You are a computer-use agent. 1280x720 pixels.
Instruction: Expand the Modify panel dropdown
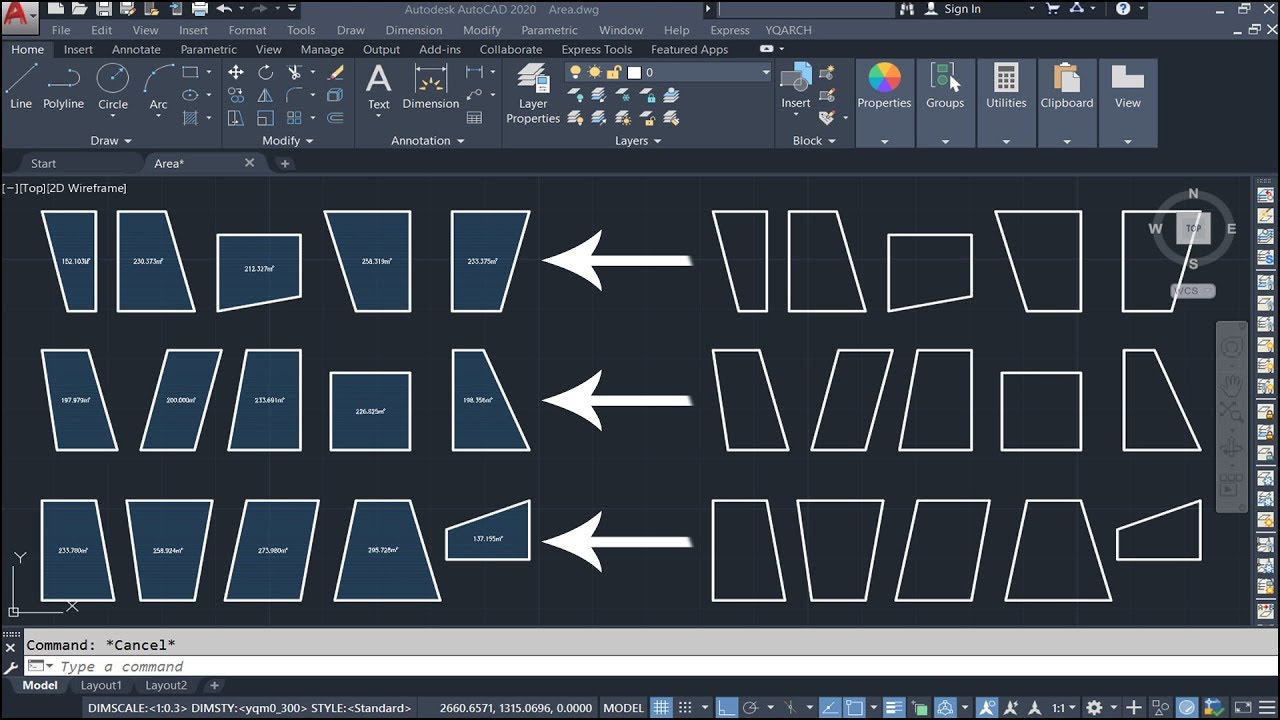(x=288, y=141)
